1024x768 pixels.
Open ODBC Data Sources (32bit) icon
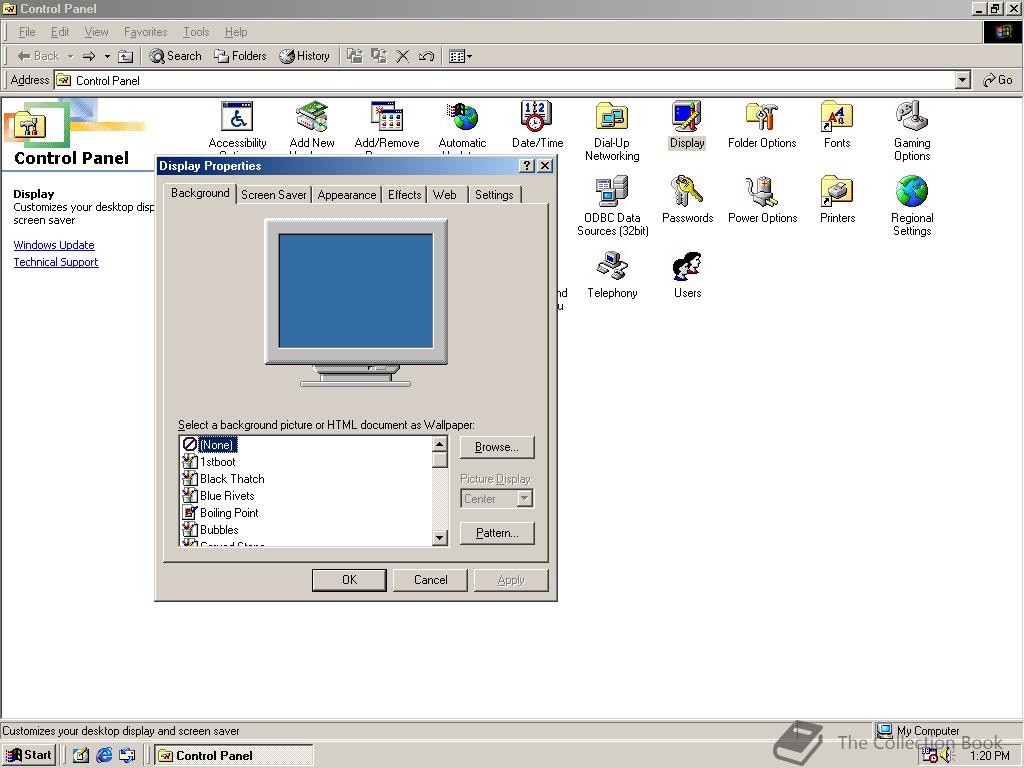[x=612, y=193]
